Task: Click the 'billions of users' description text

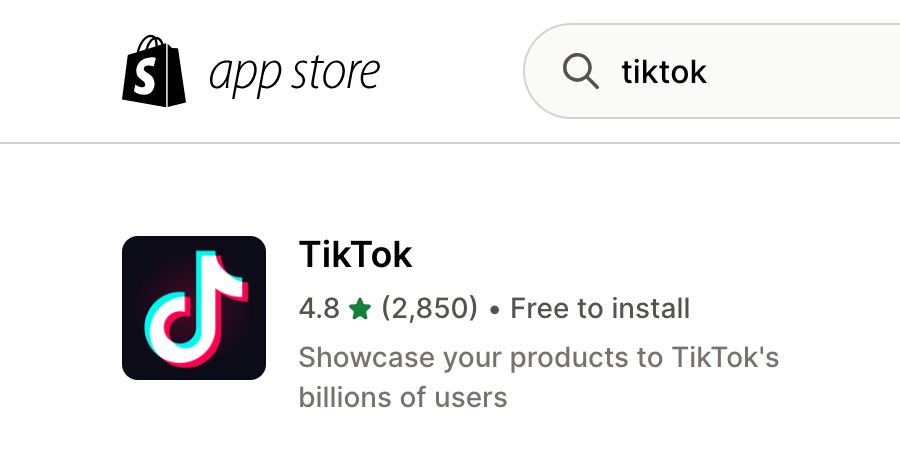Action: [x=403, y=397]
